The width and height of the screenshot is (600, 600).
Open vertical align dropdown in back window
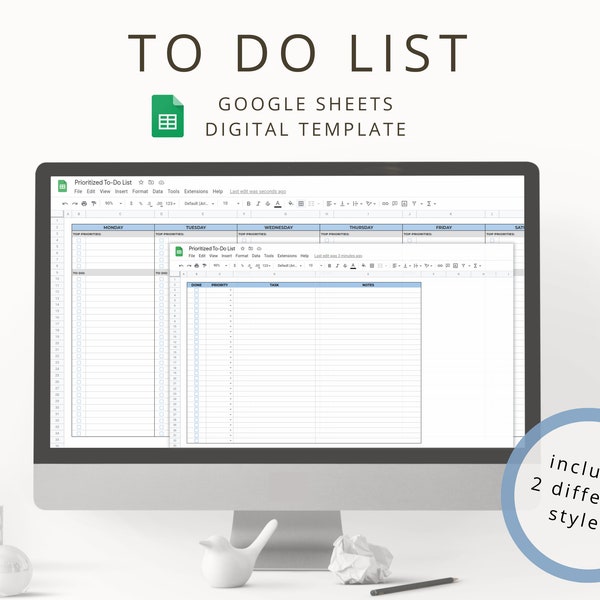(x=344, y=204)
